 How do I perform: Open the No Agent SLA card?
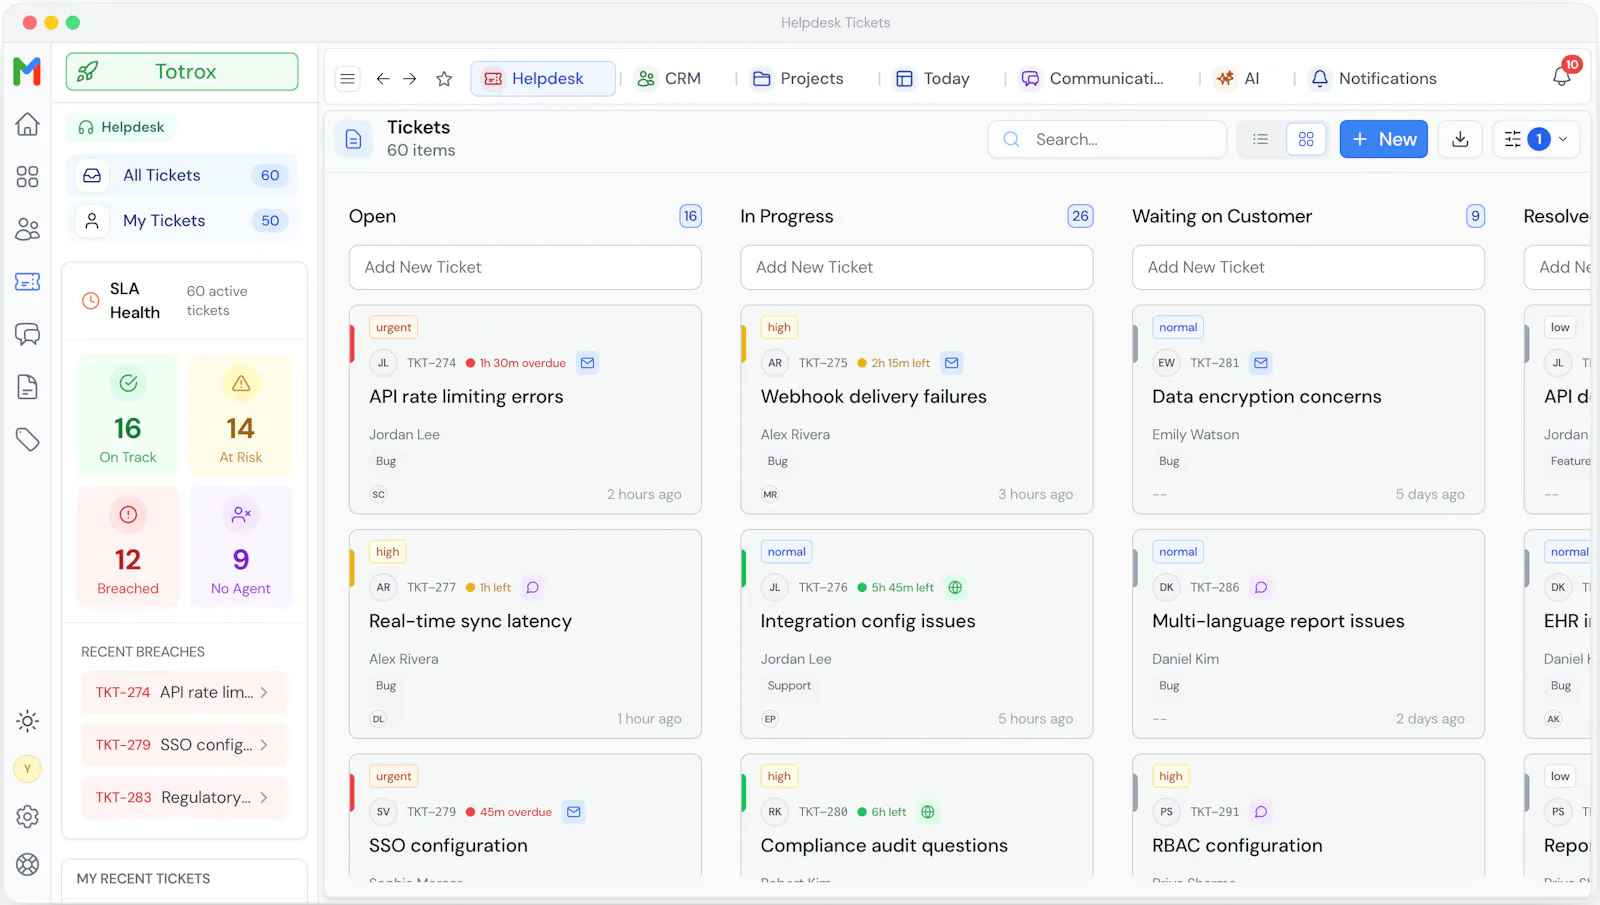[241, 547]
